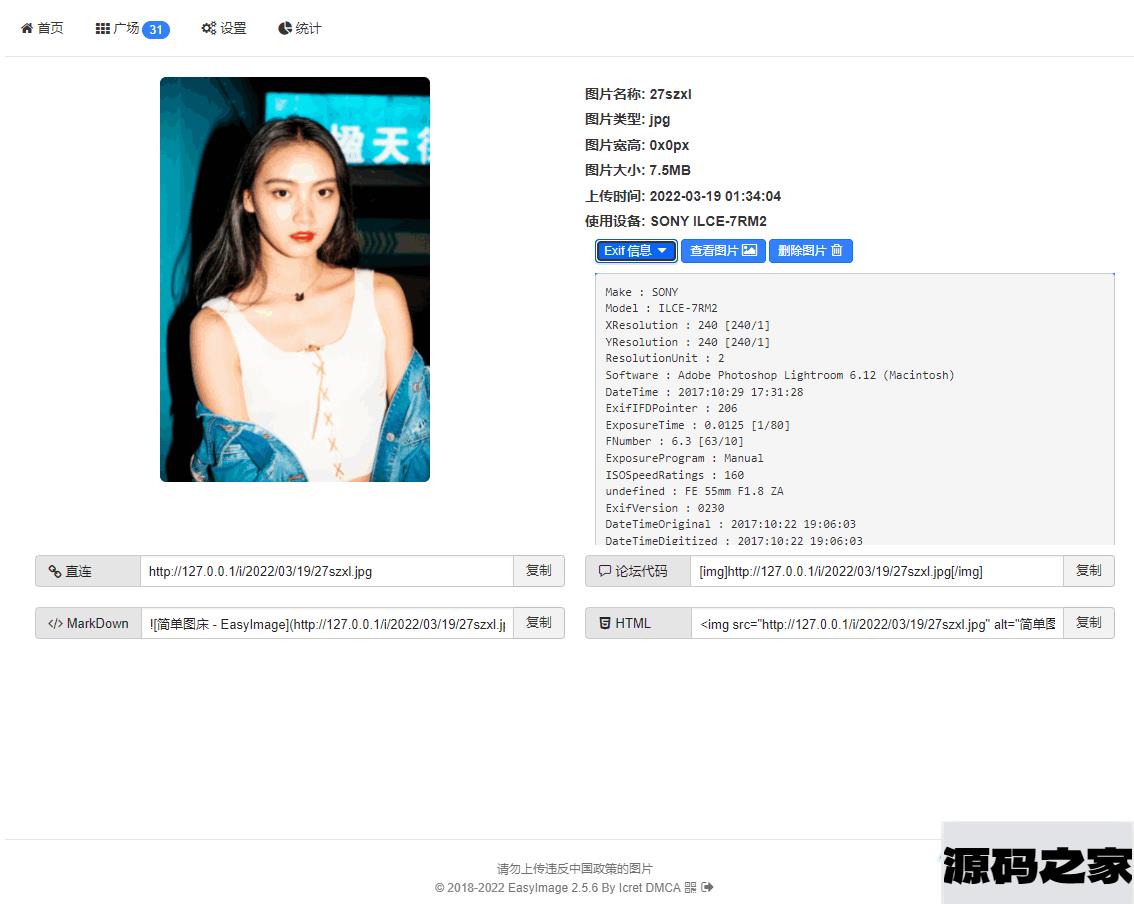Go to the 首页 home page
This screenshot has width=1134, height=904.
(42, 29)
